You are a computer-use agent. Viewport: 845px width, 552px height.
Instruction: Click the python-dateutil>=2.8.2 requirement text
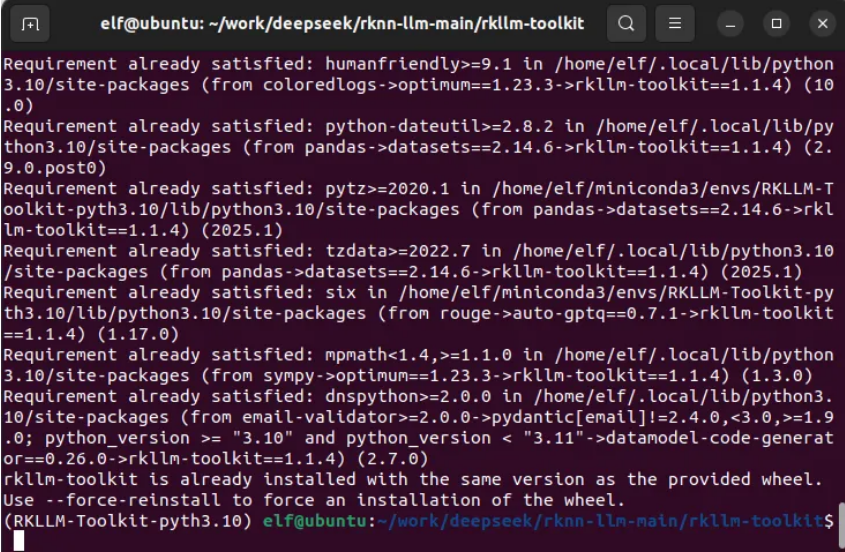coord(410,127)
